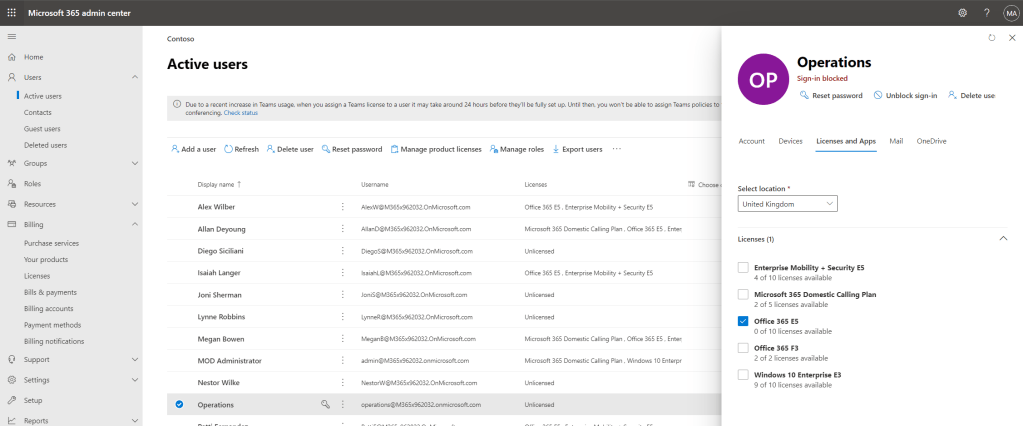Tick Microsoft 365 Domestic Calling Plan checkbox
1023x426 pixels.
743,294
